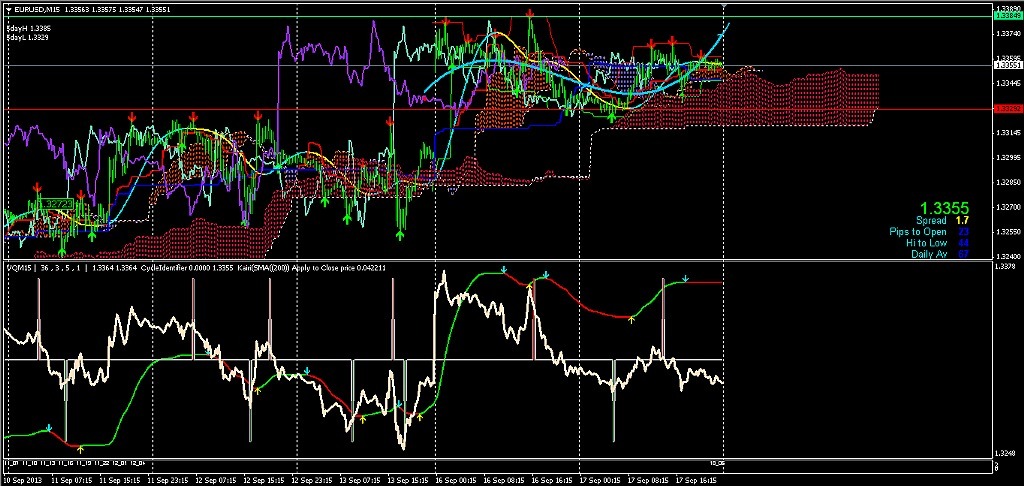Select the green horizontal line at 1.33849

pos(496,16)
